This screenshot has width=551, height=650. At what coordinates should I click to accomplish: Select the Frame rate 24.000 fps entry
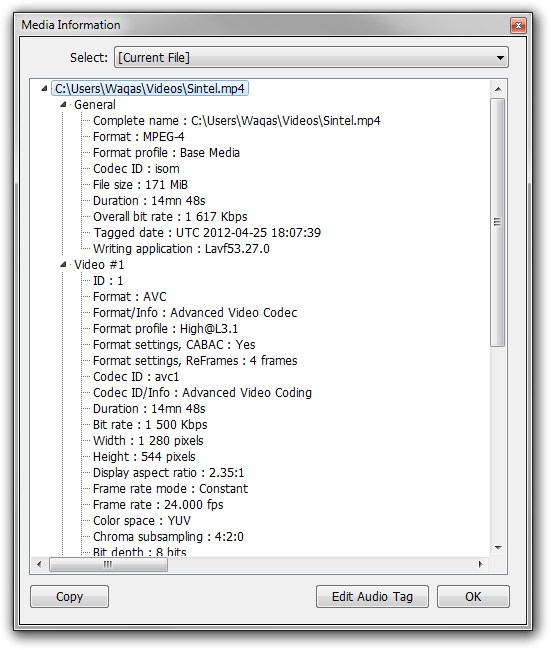(158, 504)
